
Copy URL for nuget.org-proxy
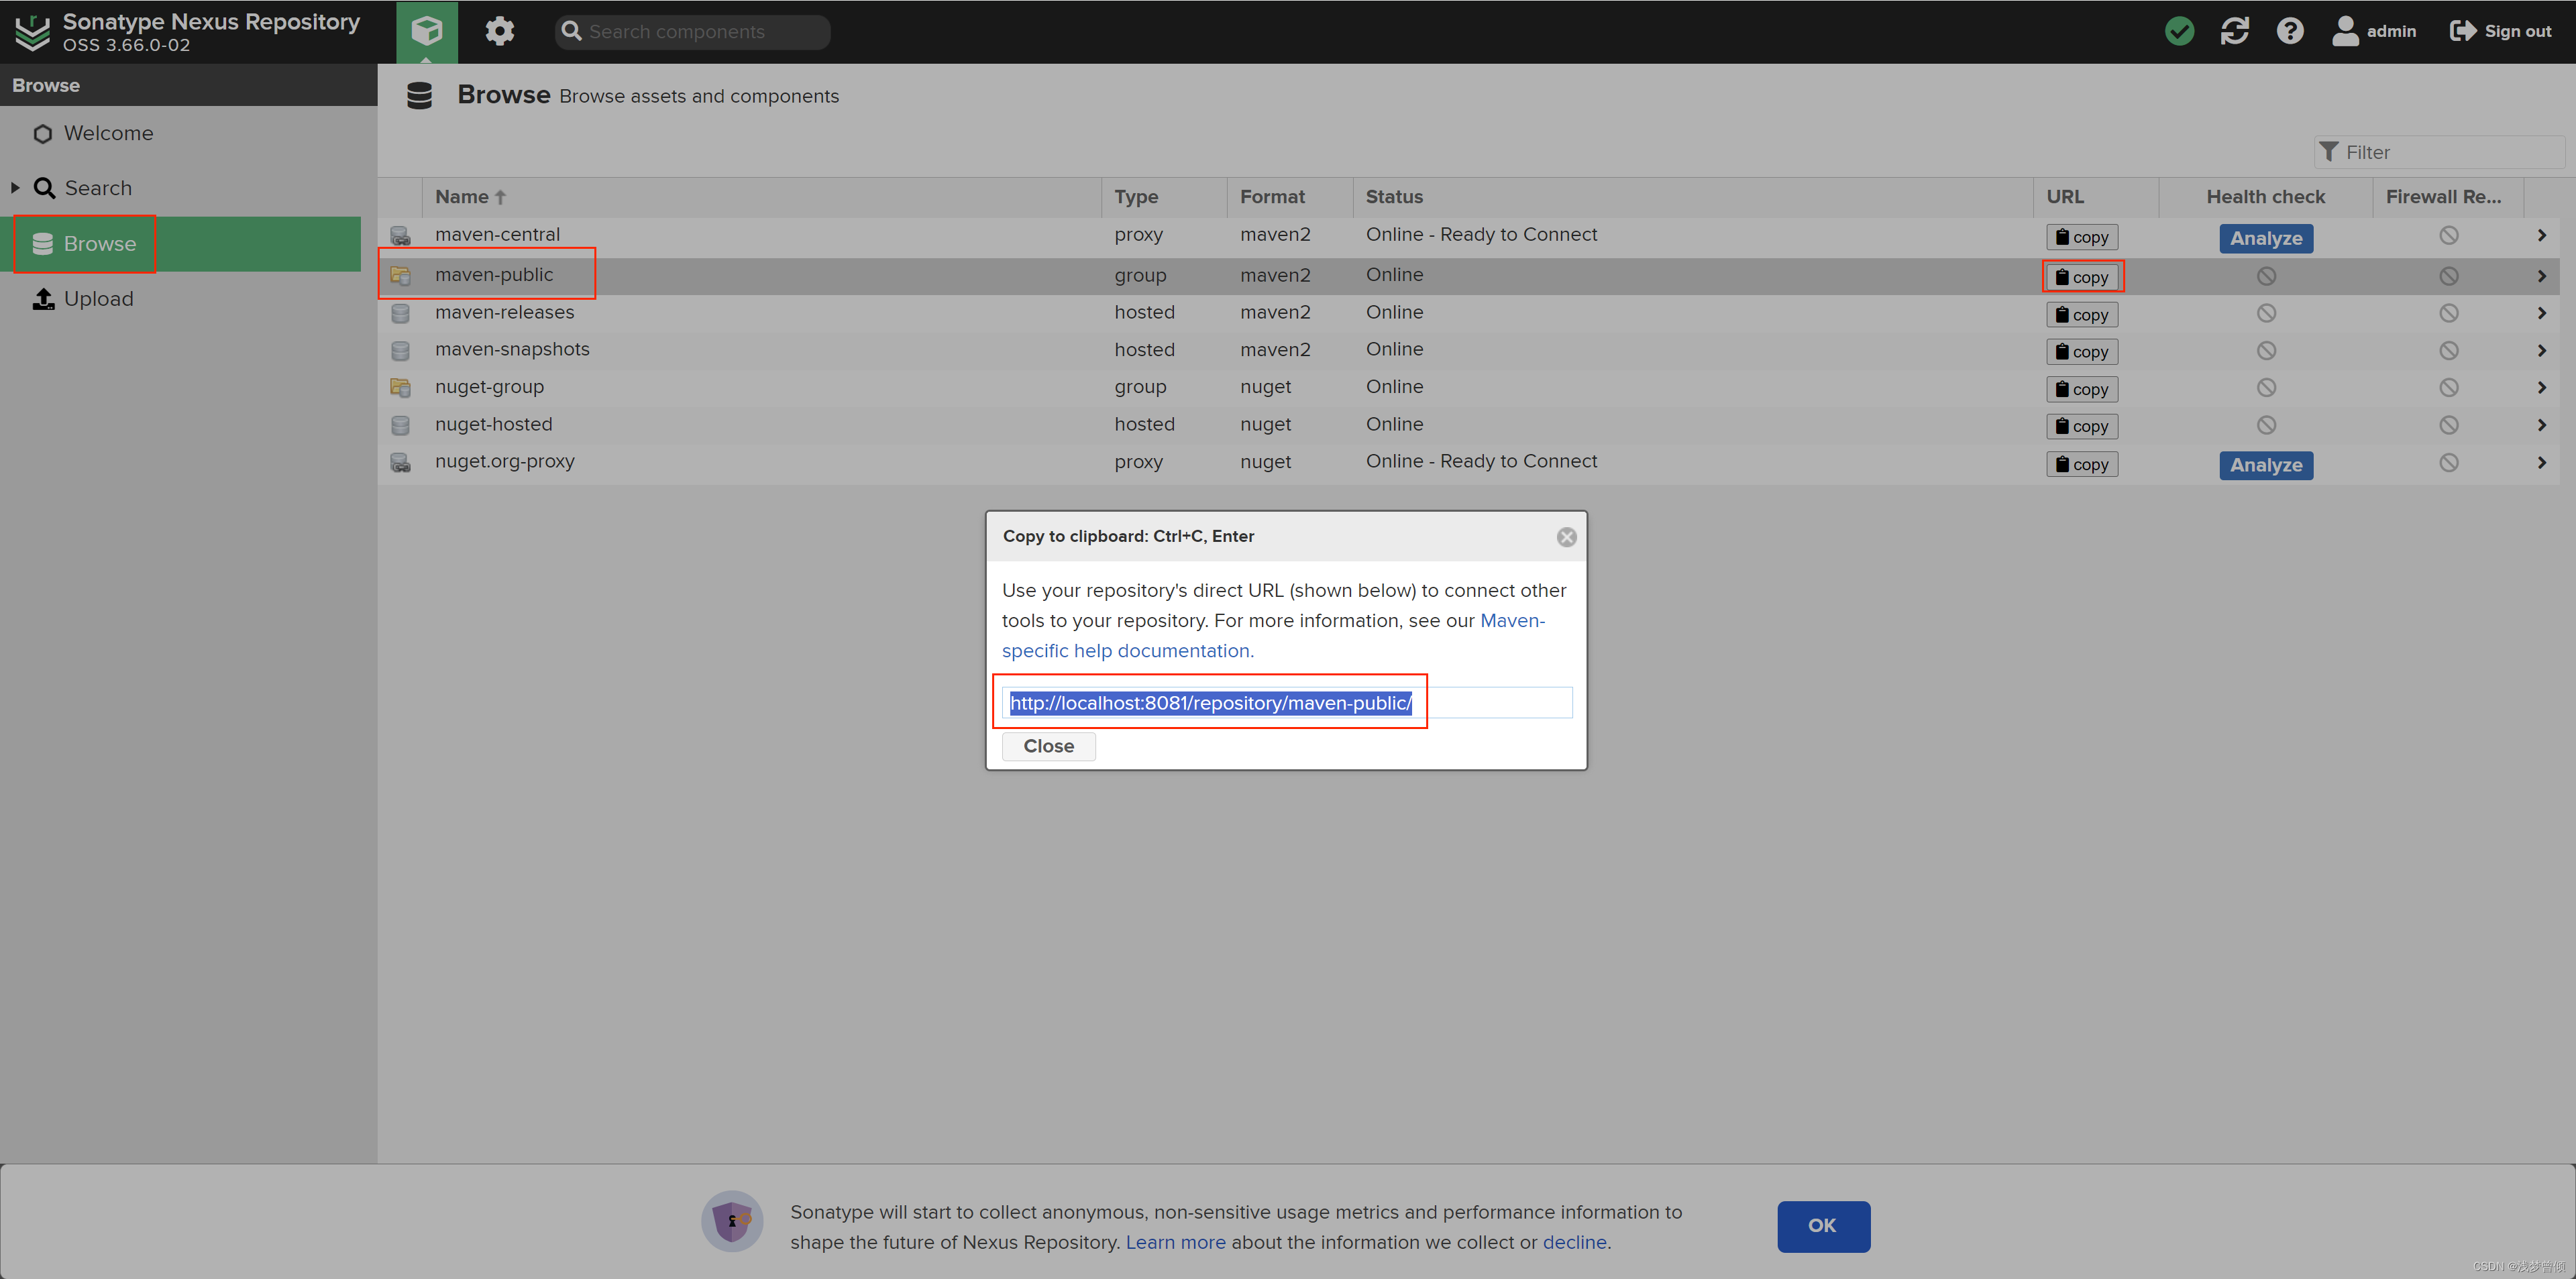tap(2082, 464)
